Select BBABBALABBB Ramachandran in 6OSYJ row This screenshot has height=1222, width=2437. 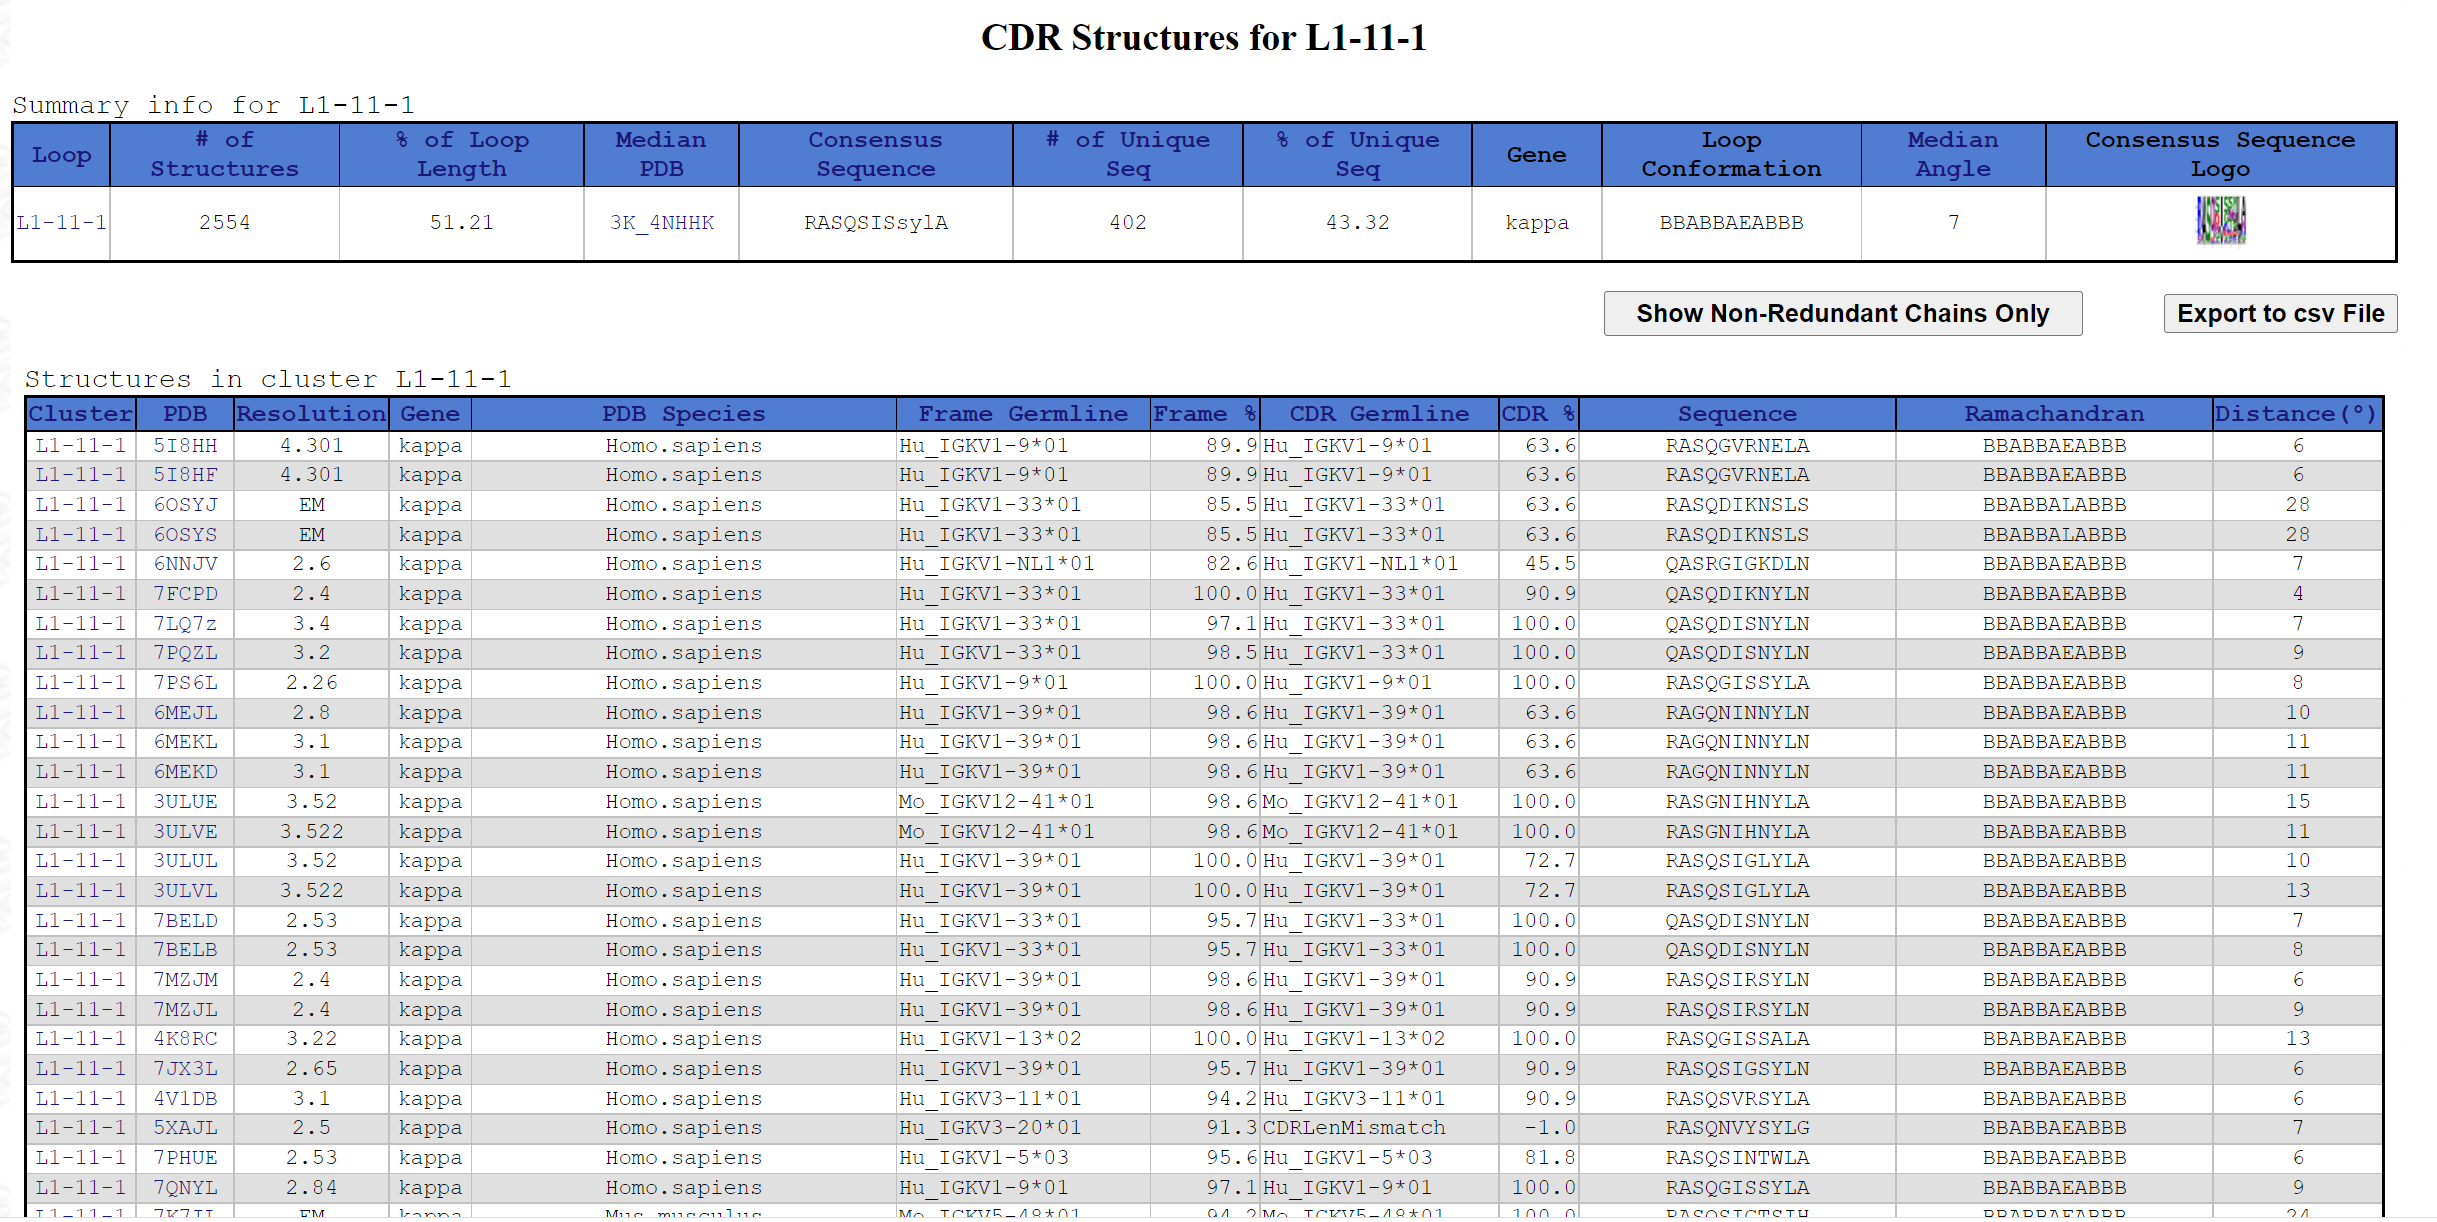pos(2054,505)
